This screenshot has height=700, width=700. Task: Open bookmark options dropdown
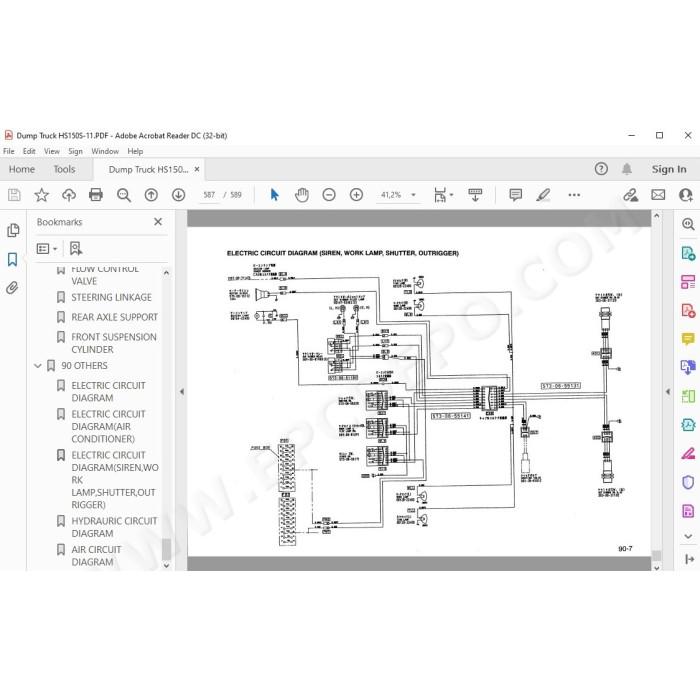click(x=47, y=249)
